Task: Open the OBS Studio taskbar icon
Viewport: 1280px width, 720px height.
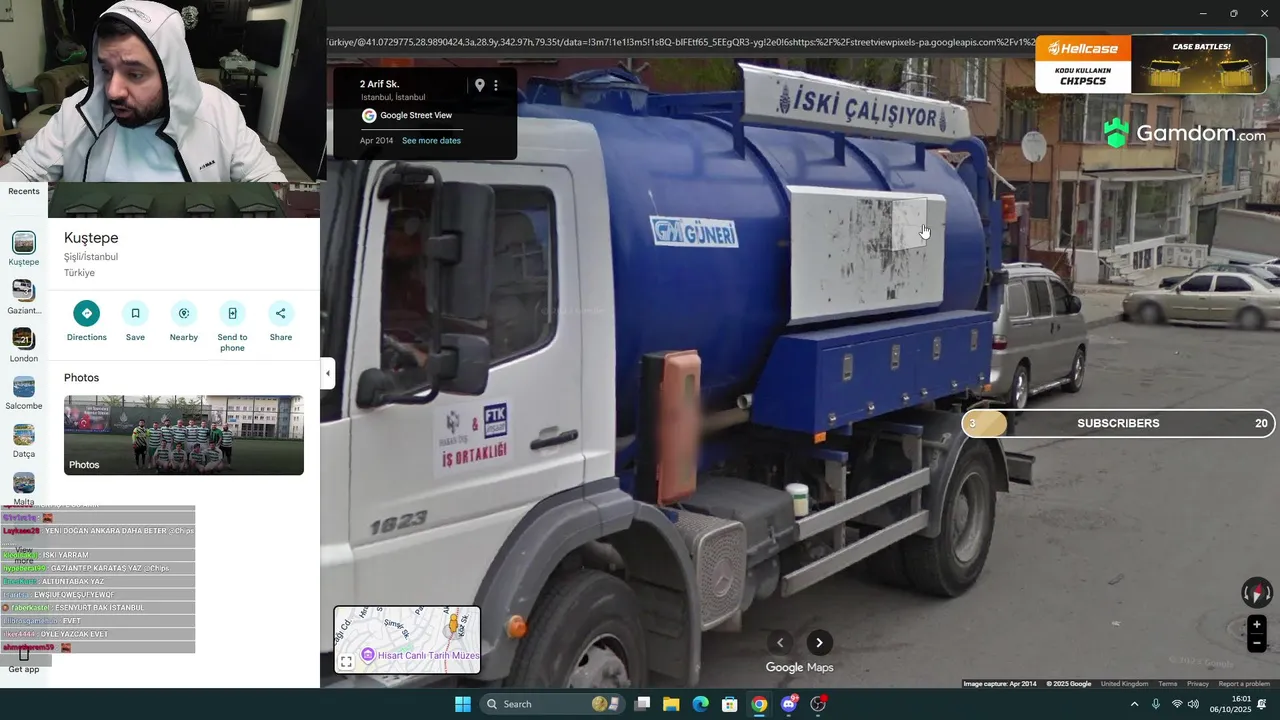Action: [x=818, y=704]
